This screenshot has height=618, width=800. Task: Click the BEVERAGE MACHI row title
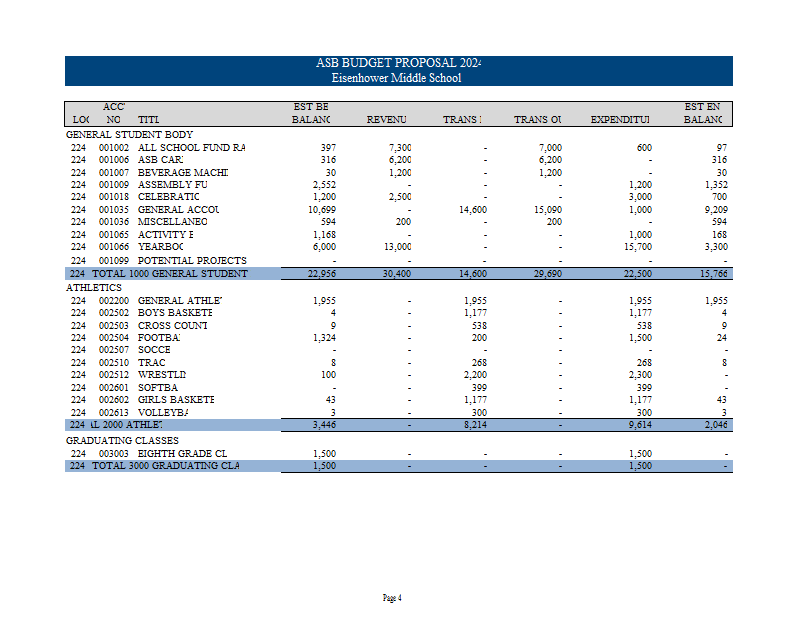pos(183,172)
